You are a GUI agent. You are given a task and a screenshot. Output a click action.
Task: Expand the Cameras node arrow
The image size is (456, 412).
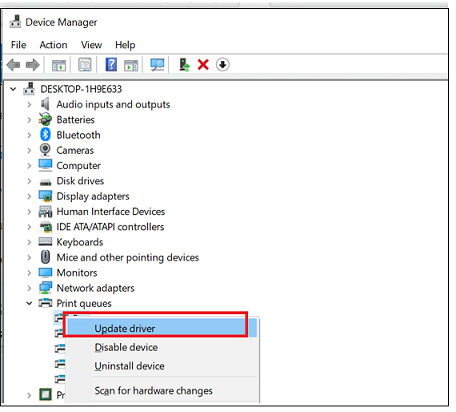pos(29,150)
